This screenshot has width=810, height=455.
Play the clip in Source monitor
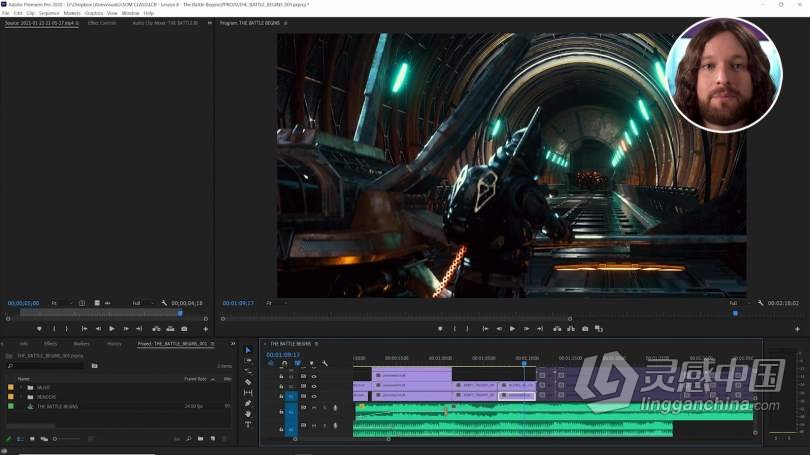pyautogui.click(x=112, y=328)
